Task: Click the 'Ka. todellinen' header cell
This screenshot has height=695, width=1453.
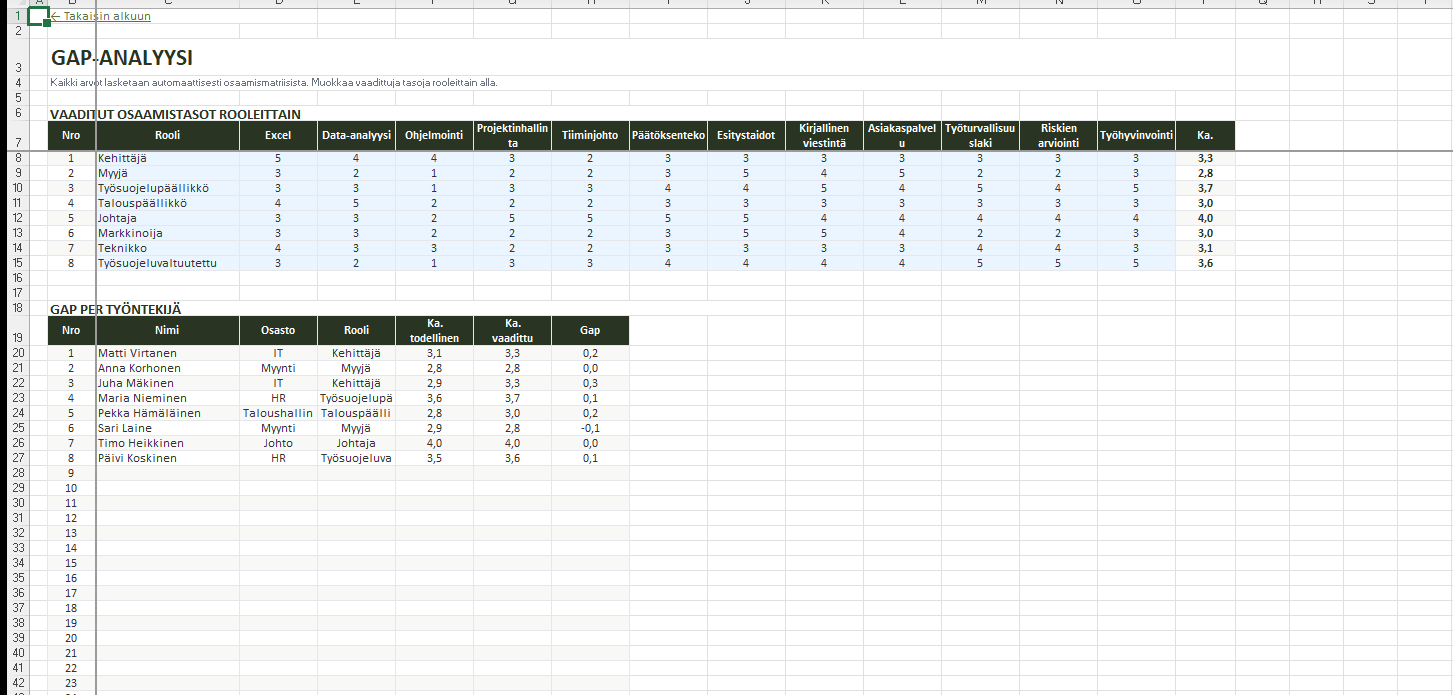Action: 434,331
